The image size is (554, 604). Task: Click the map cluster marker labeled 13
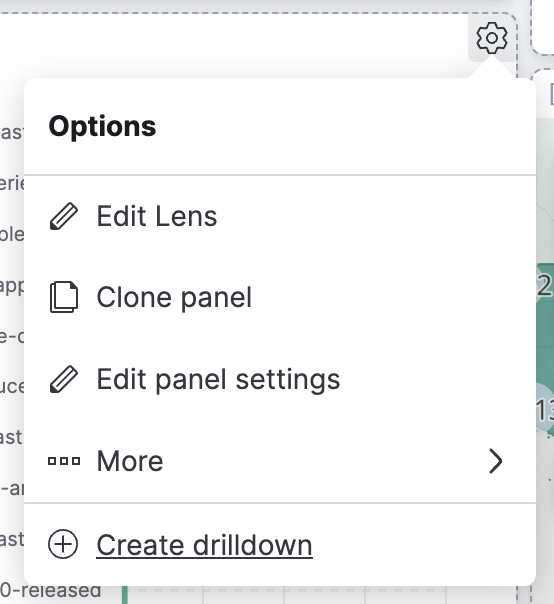click(545, 409)
